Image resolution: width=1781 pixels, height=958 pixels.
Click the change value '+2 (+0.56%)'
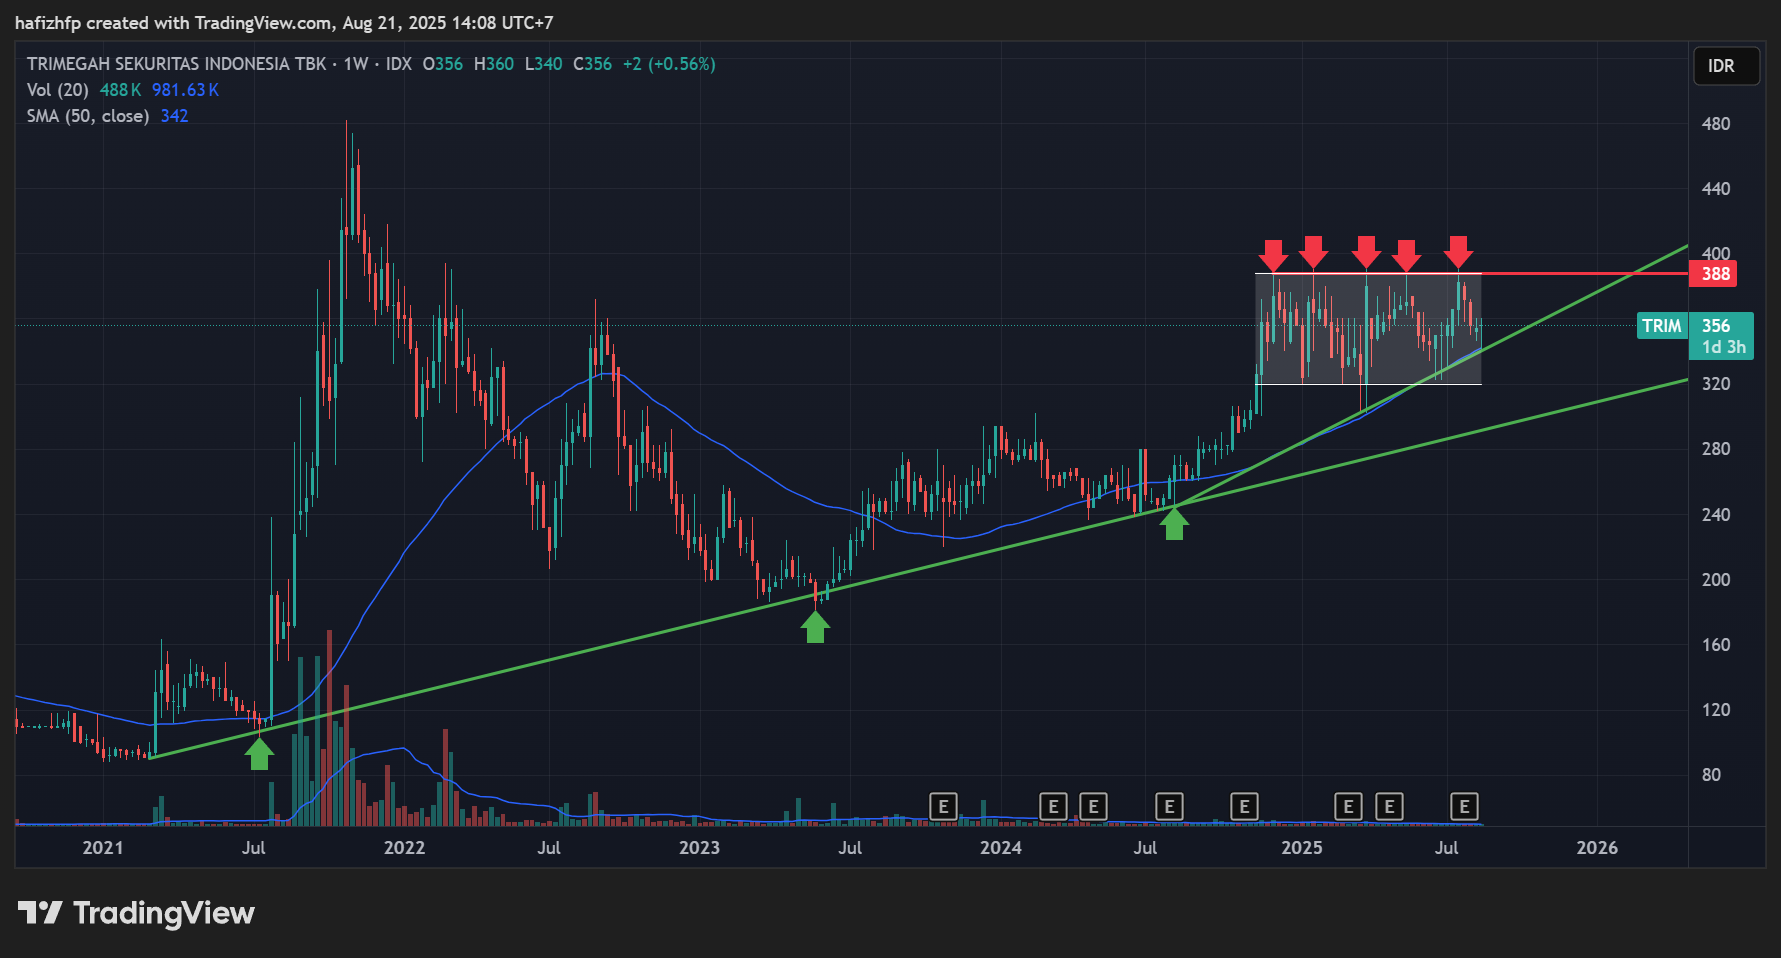click(669, 64)
